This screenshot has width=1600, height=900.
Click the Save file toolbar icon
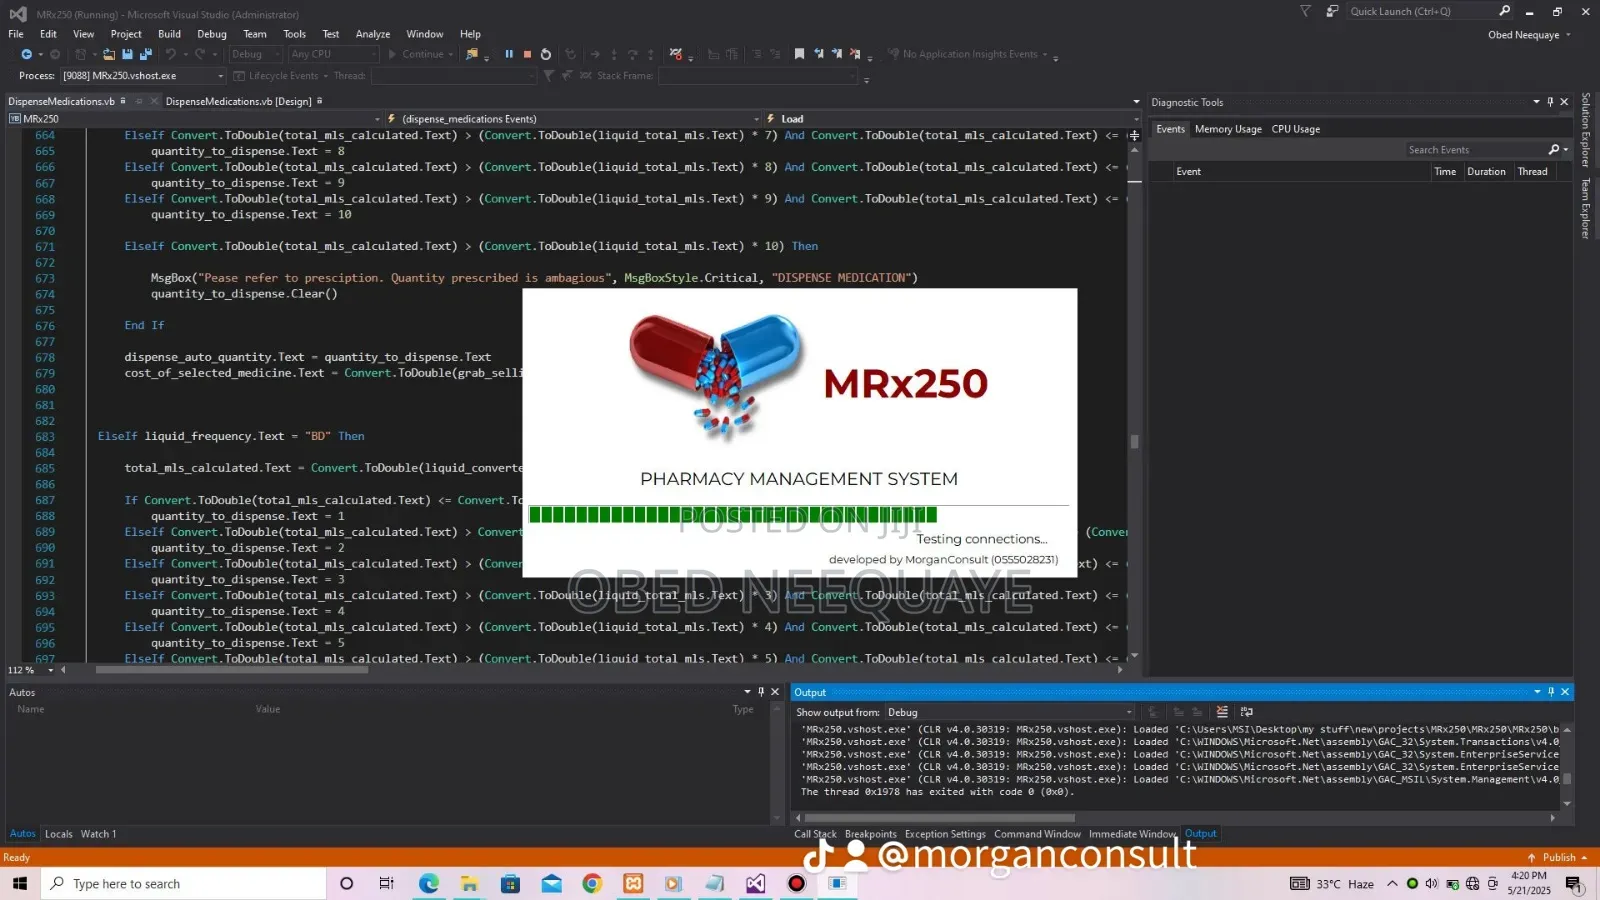click(127, 54)
